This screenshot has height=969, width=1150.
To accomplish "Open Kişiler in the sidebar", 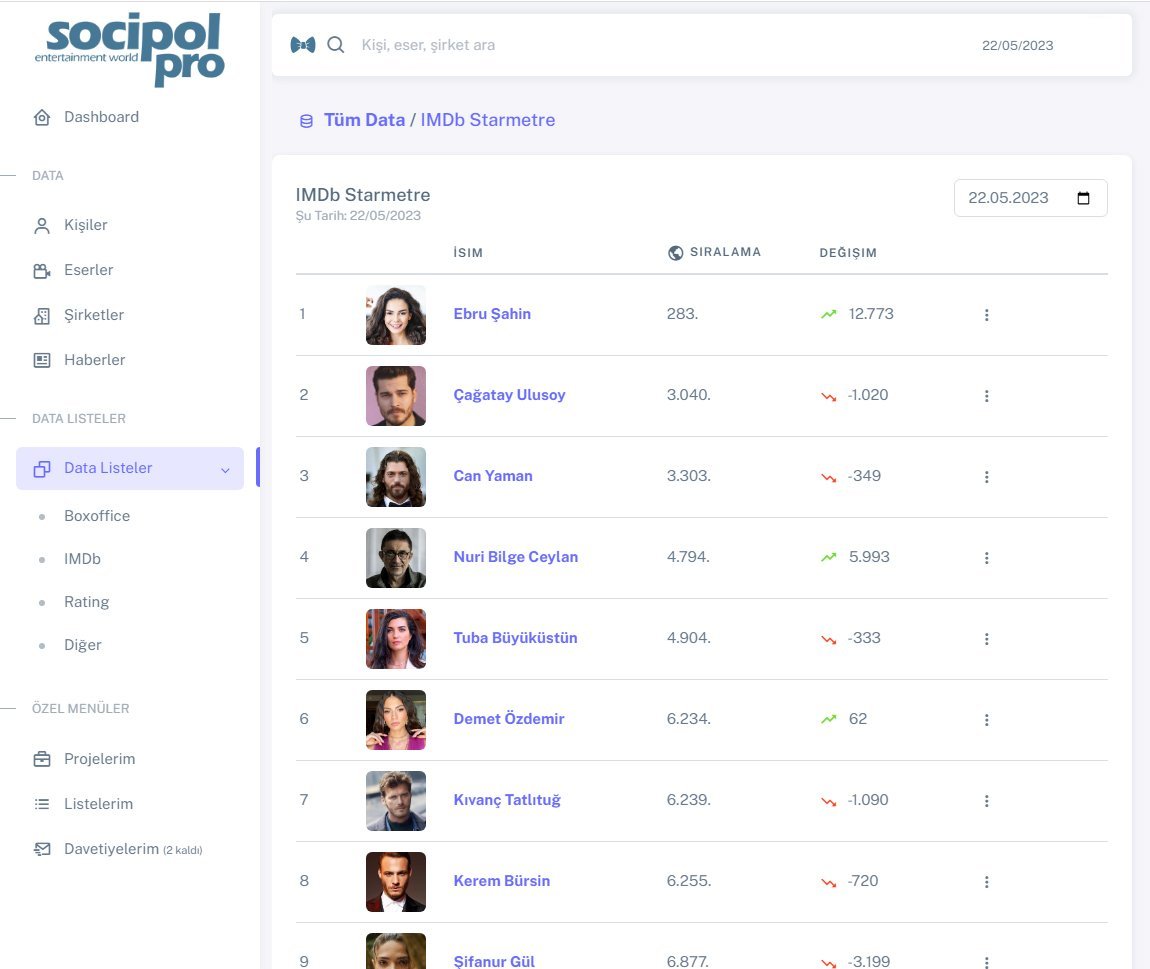I will click(86, 225).
